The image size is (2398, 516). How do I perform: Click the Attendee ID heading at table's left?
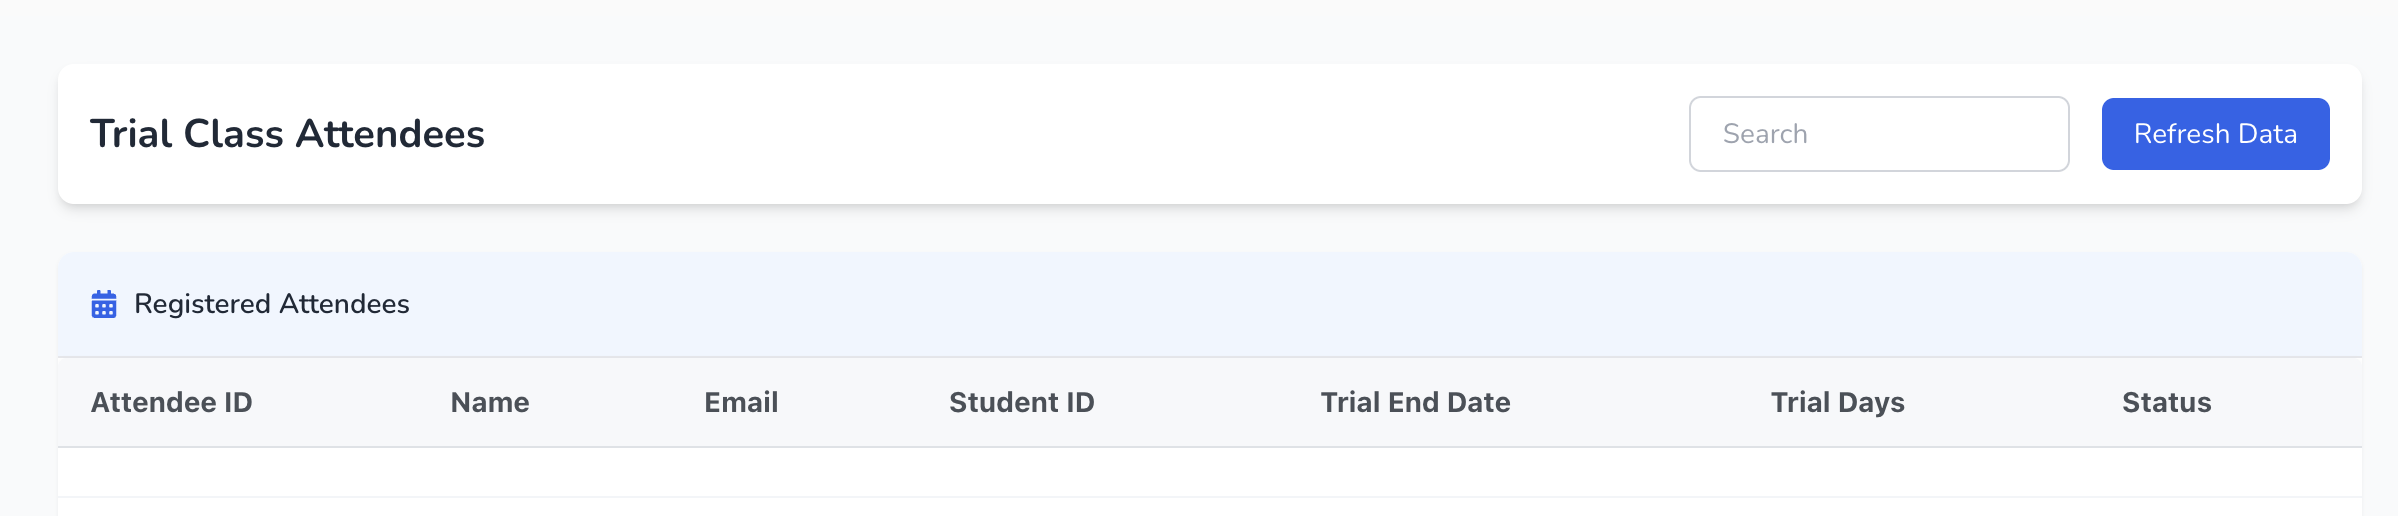pyautogui.click(x=171, y=402)
